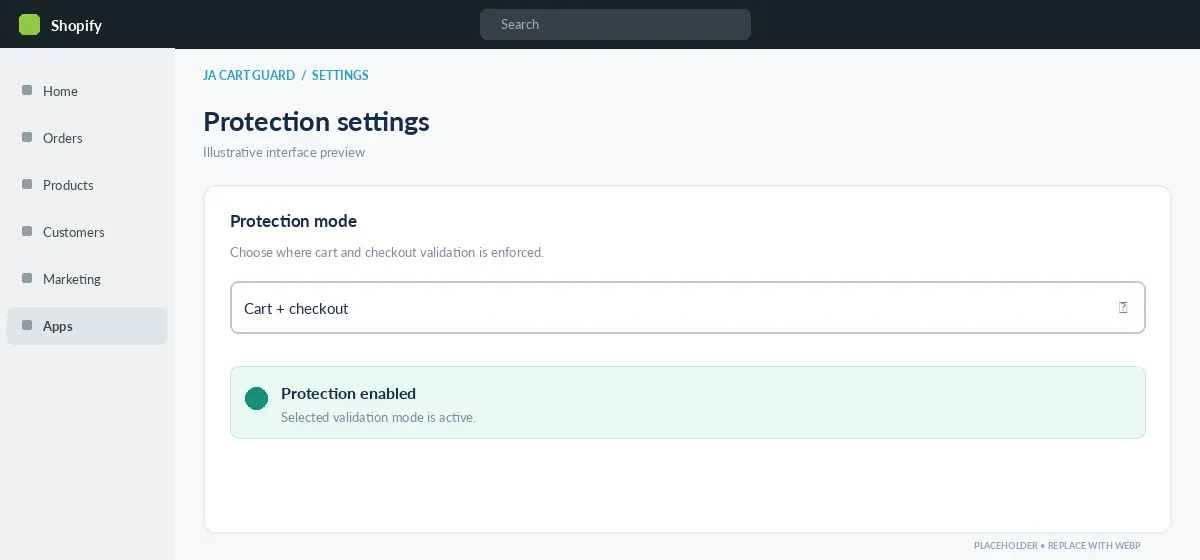Click the green Protection enabled status dot
Screen dimensions: 1200x560
[x=256, y=399]
